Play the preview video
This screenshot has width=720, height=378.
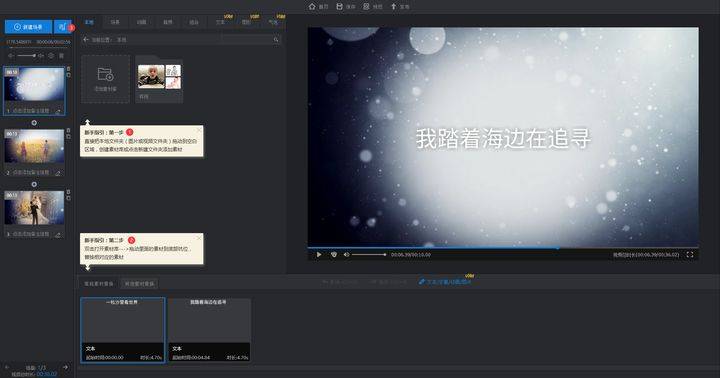click(319, 254)
